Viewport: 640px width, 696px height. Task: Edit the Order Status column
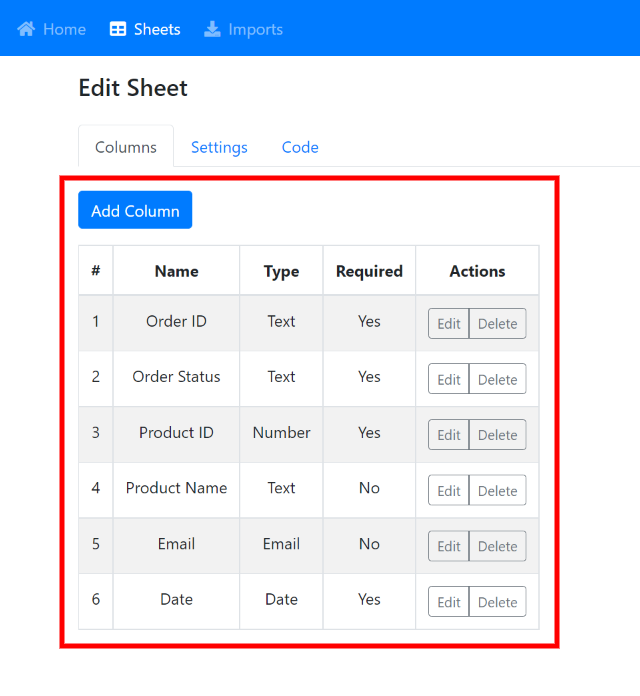[449, 379]
